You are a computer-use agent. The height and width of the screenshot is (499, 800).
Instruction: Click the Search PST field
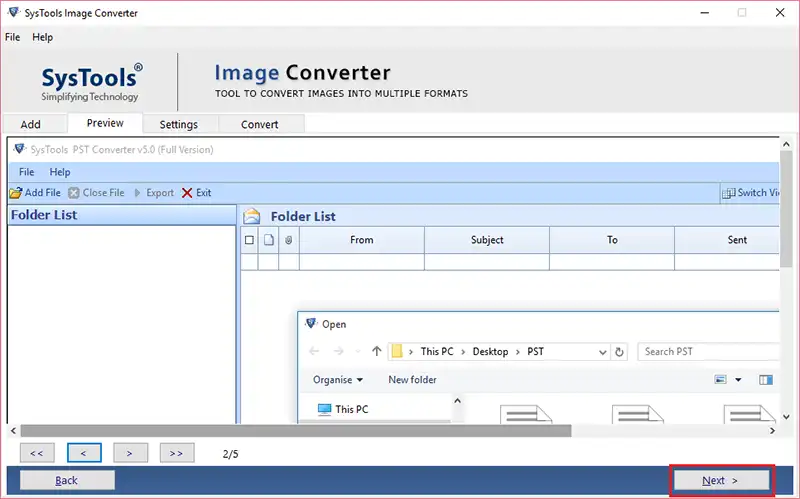point(709,352)
